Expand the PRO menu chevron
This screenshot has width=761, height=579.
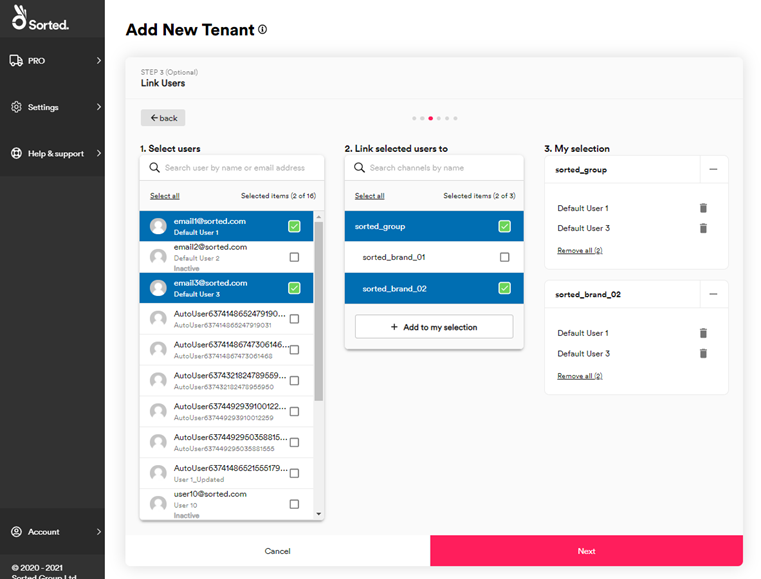tap(99, 61)
